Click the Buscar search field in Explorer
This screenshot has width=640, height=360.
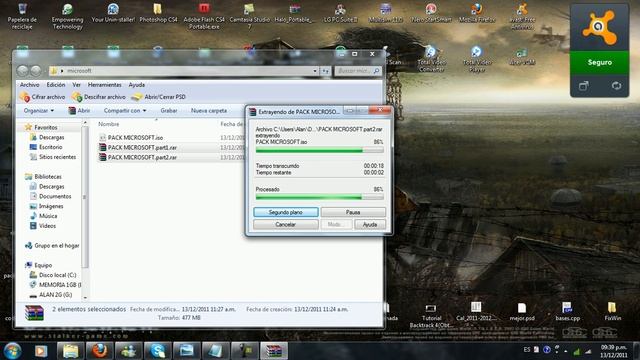(x=358, y=71)
